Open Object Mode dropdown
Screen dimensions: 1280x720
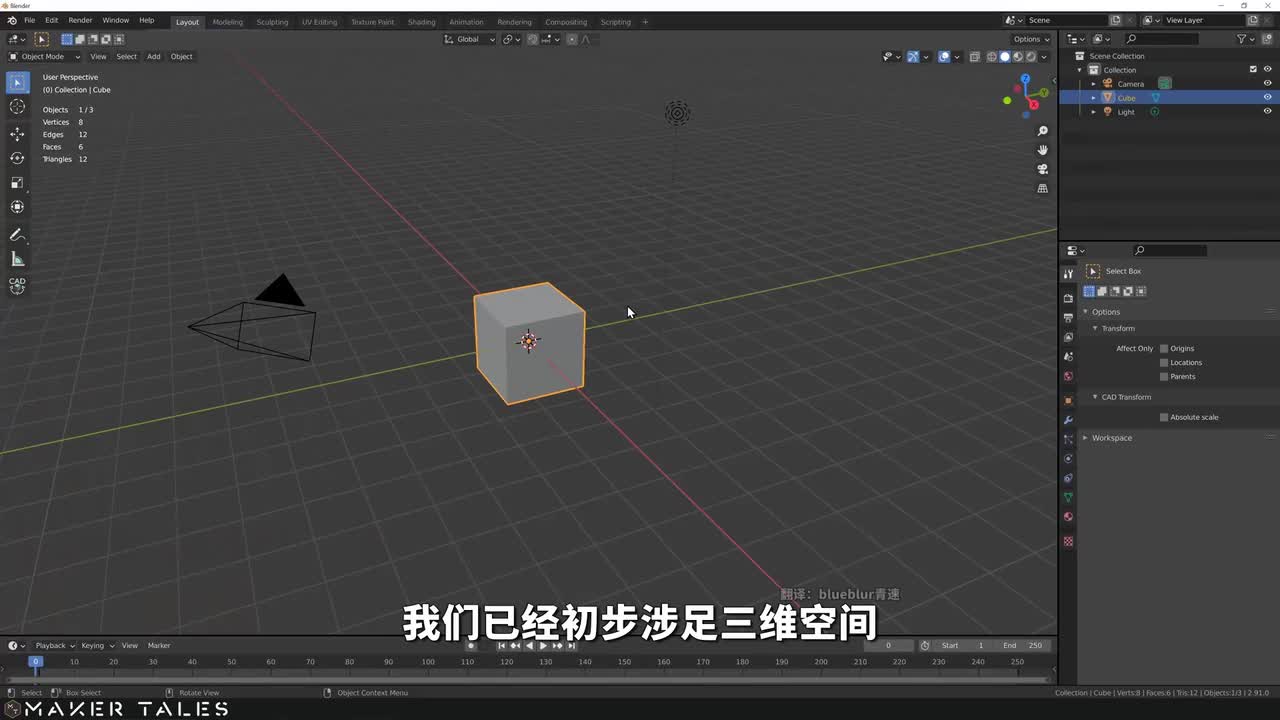click(x=45, y=56)
